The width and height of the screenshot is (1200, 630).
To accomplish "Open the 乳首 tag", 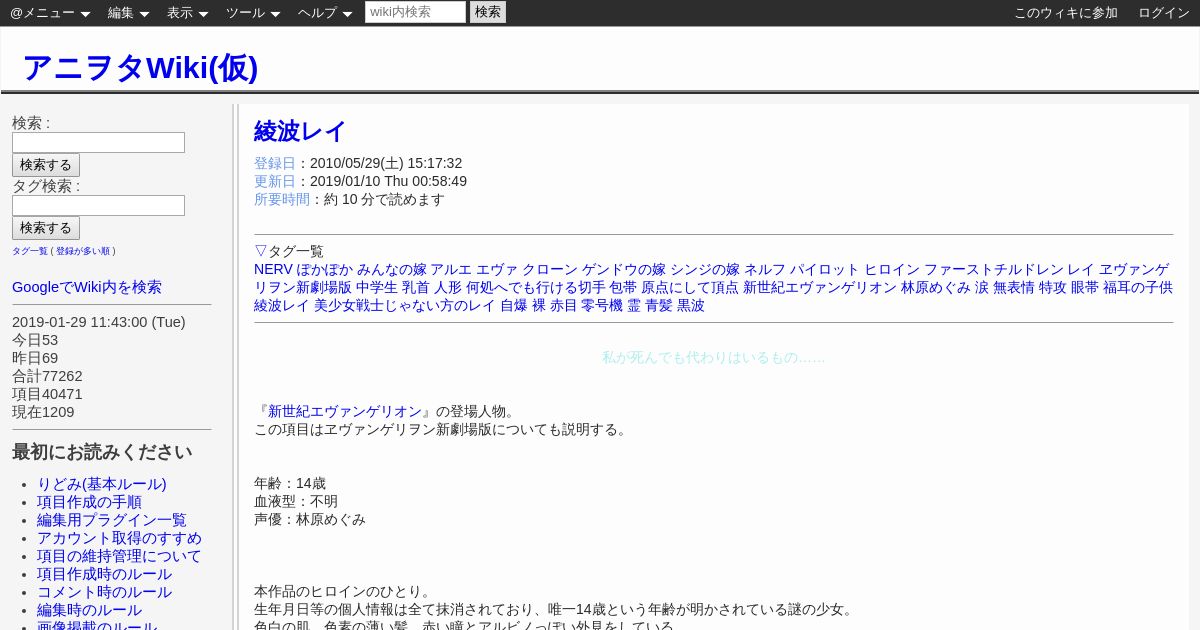I will pos(416,287).
